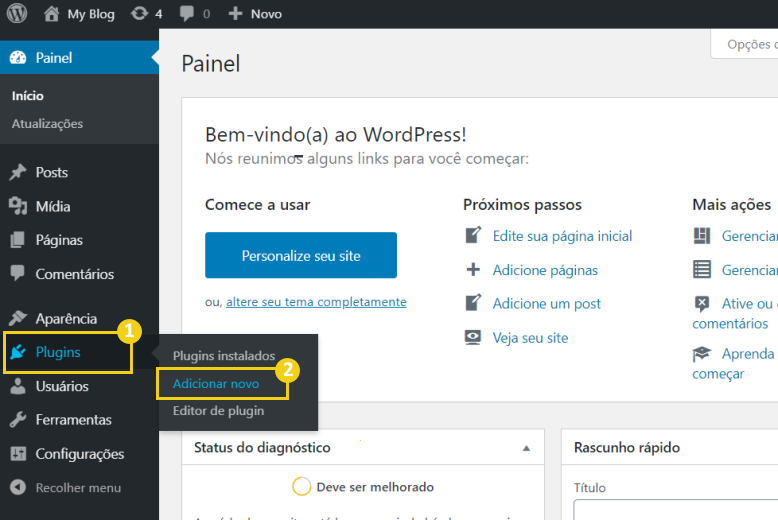Click the comments toggle icon beside Ative ou

point(702,303)
